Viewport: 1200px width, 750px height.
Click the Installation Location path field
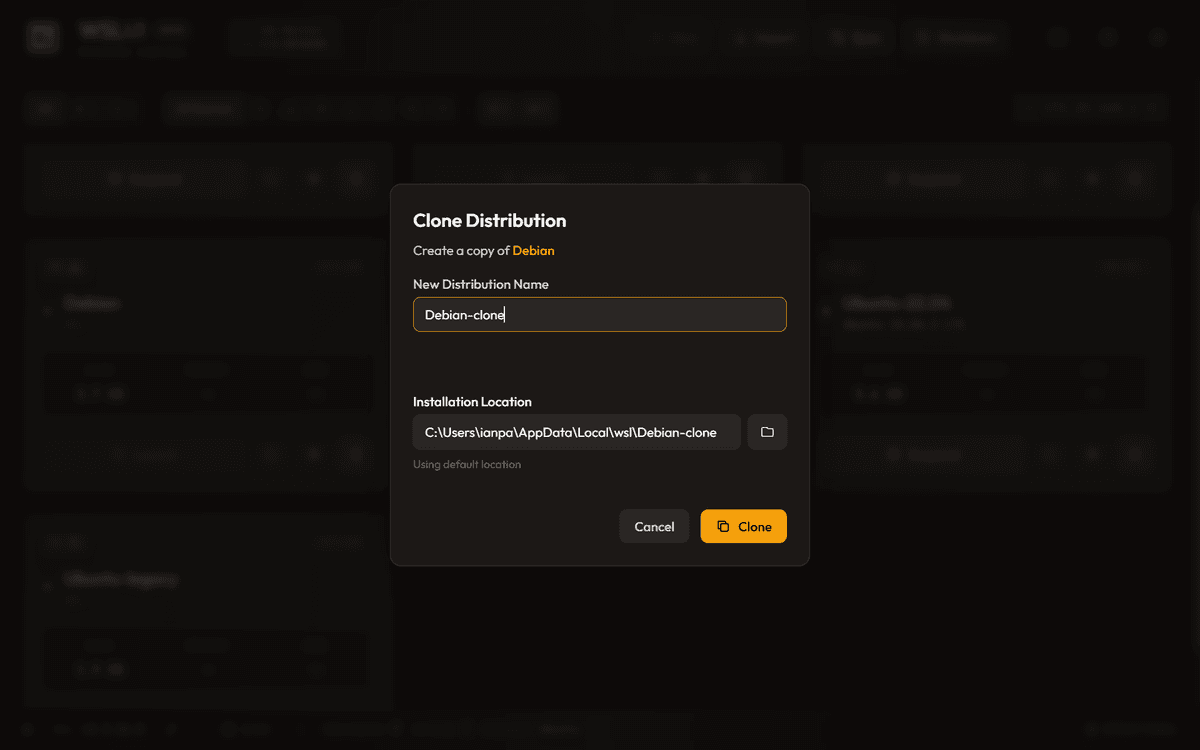click(576, 432)
